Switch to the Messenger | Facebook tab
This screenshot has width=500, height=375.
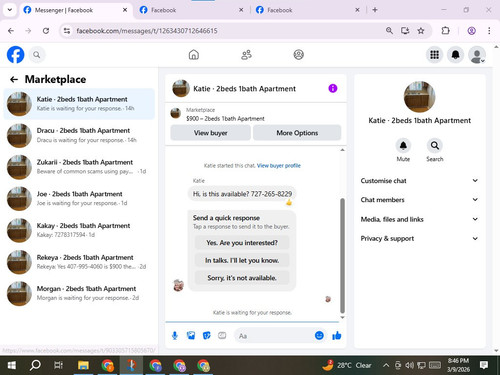(75, 10)
